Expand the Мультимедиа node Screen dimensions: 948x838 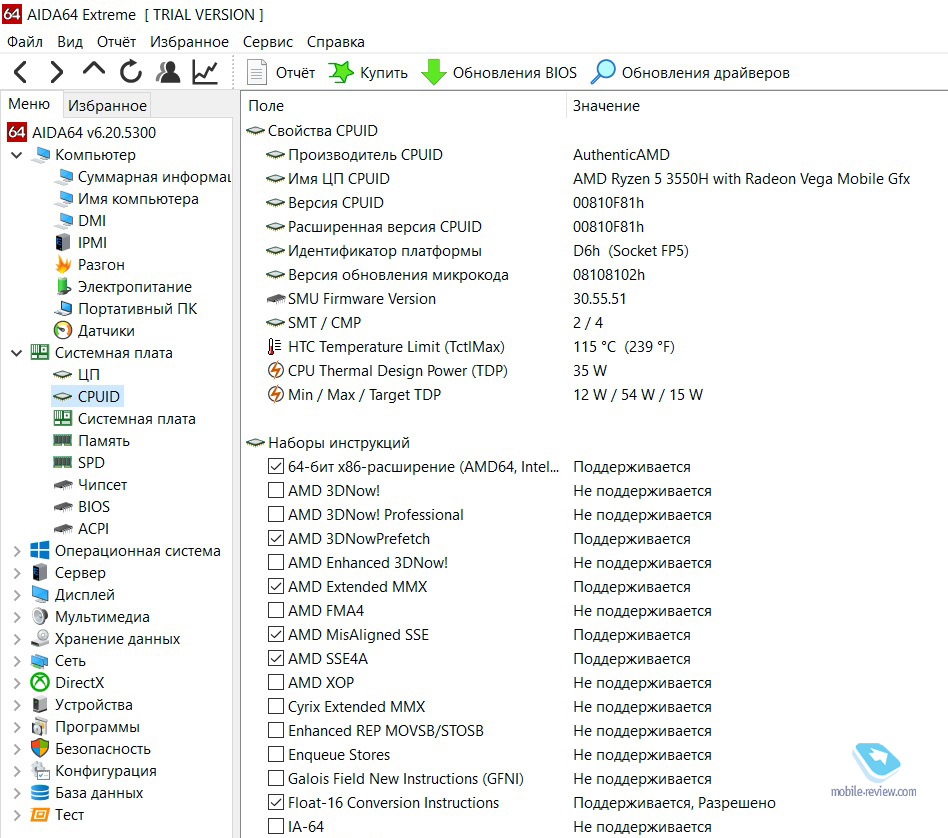[x=17, y=617]
